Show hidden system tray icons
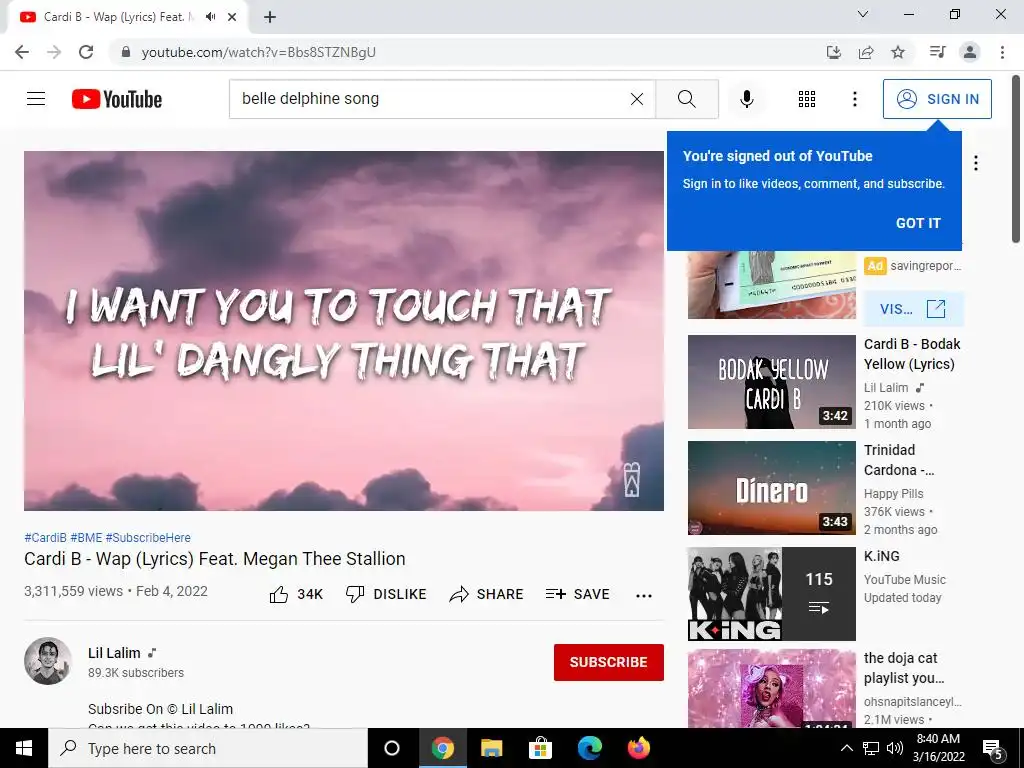 (x=846, y=748)
